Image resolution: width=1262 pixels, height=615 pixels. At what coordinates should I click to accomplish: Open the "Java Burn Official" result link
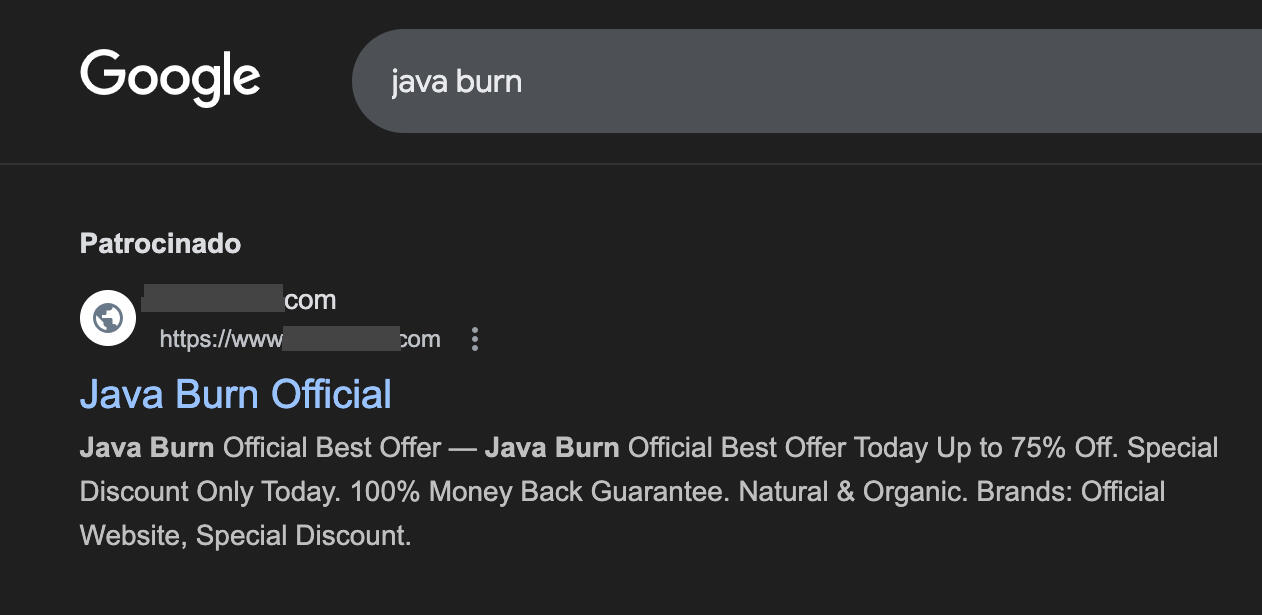click(x=236, y=394)
